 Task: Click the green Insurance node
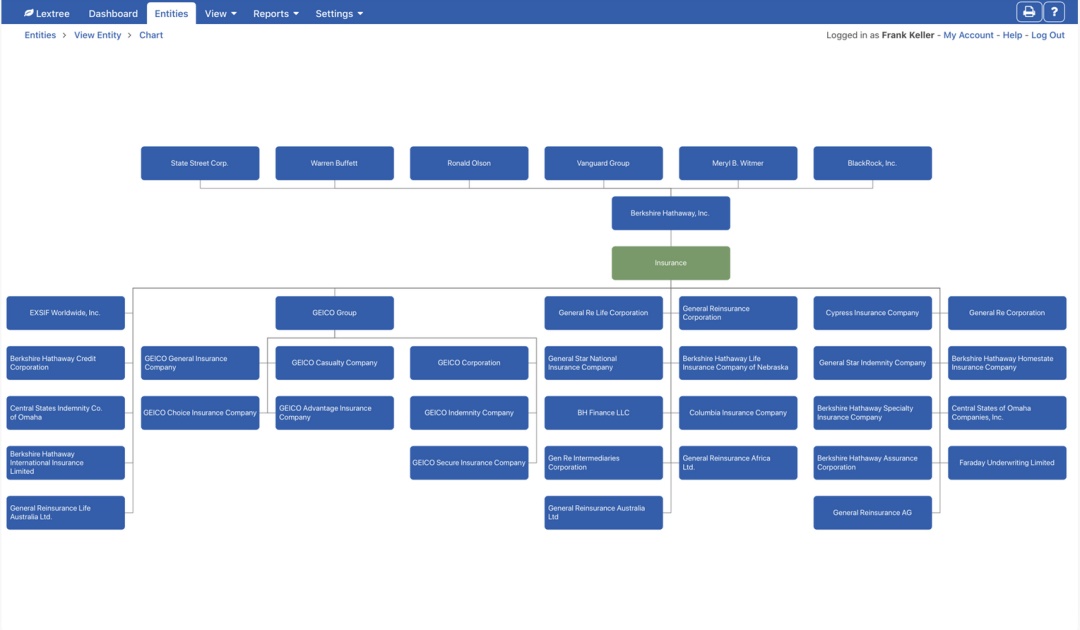(x=671, y=263)
